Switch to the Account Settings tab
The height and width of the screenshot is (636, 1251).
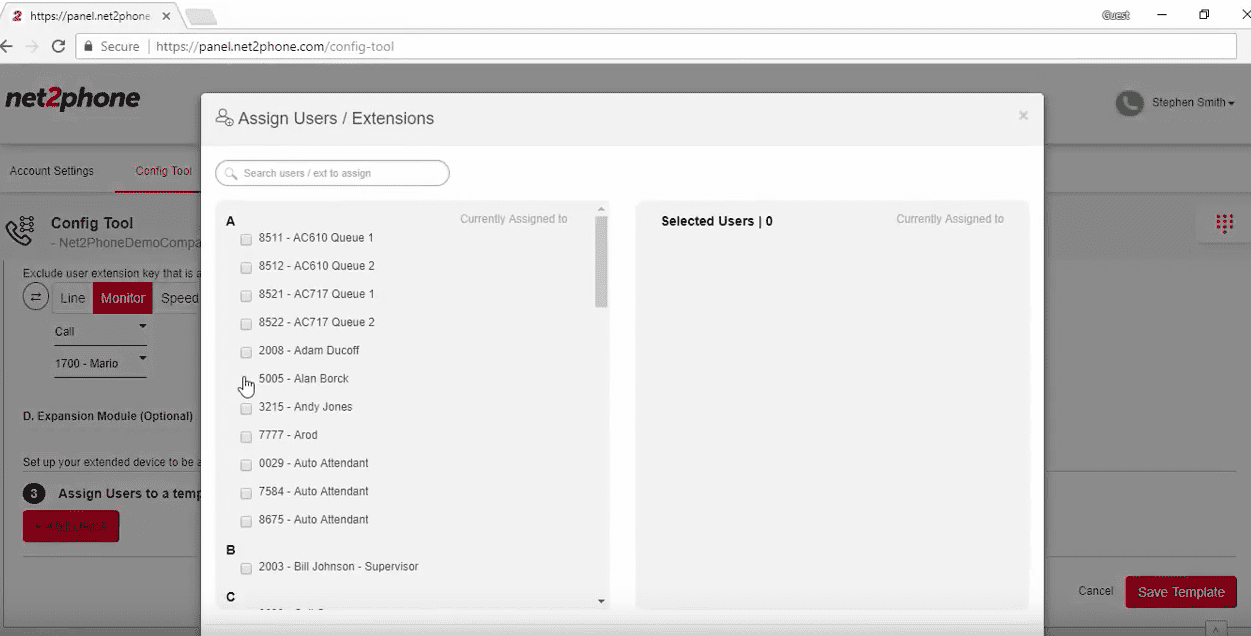(52, 171)
